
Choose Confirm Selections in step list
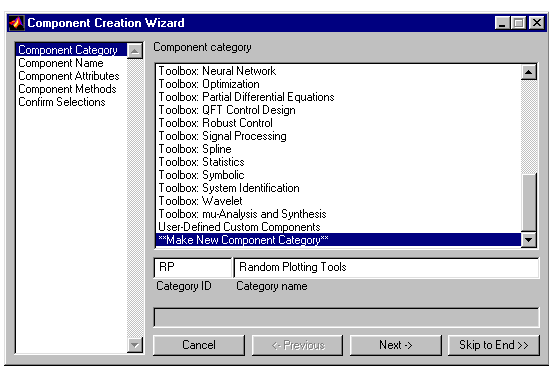[x=62, y=102]
